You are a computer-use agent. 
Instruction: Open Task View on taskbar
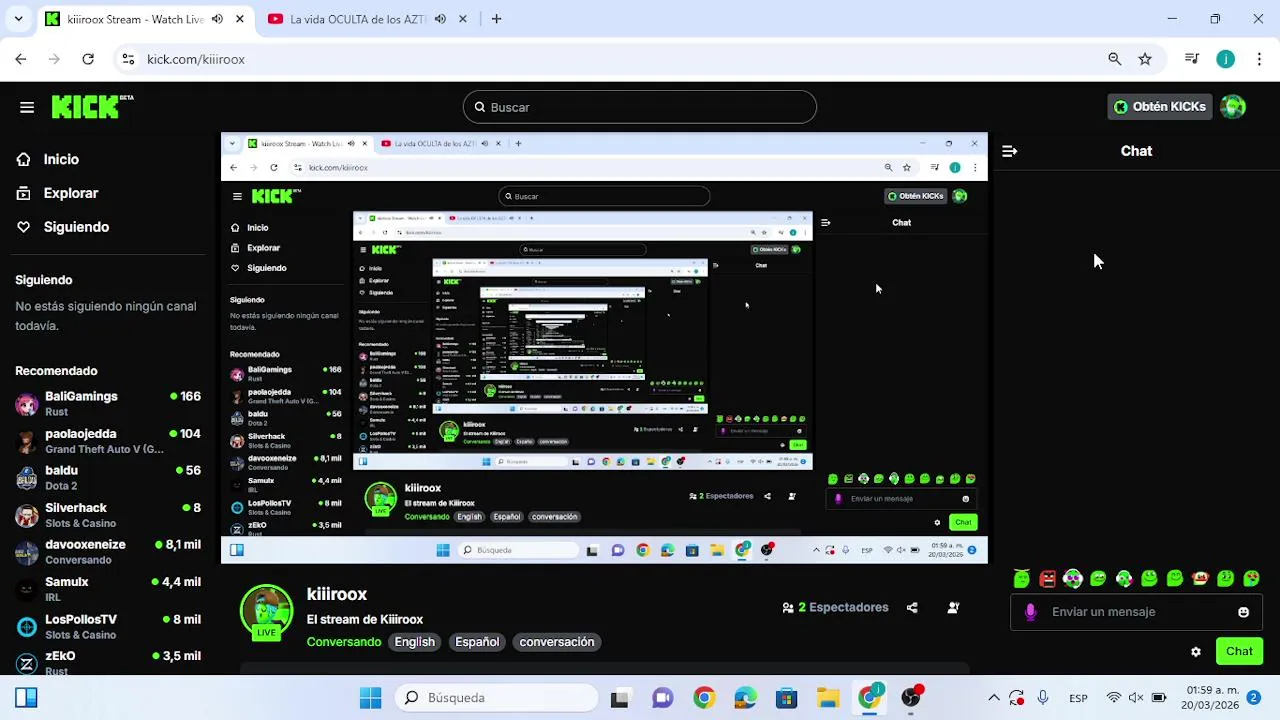[620, 698]
